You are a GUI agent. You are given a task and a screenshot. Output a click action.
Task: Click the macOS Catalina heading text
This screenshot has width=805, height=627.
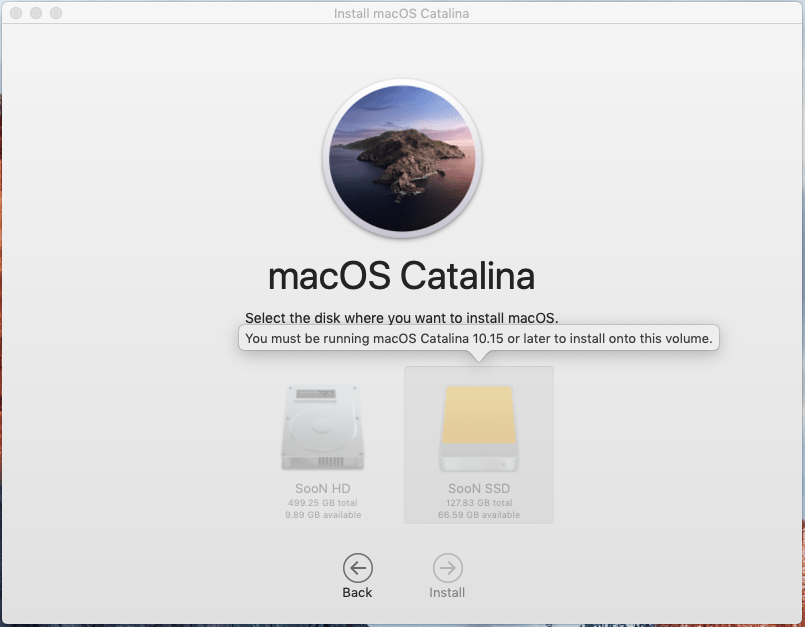(x=401, y=275)
